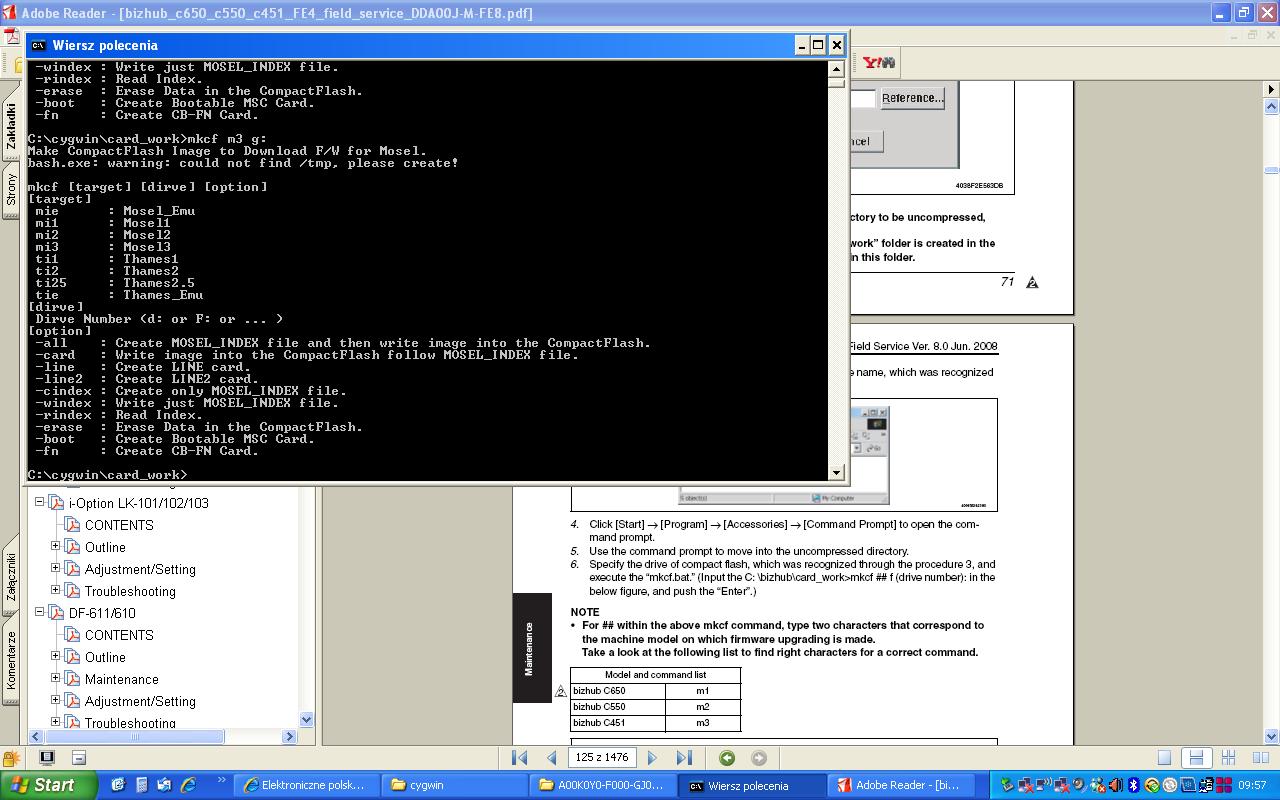Go to next page in Adobe Reader

(652, 758)
